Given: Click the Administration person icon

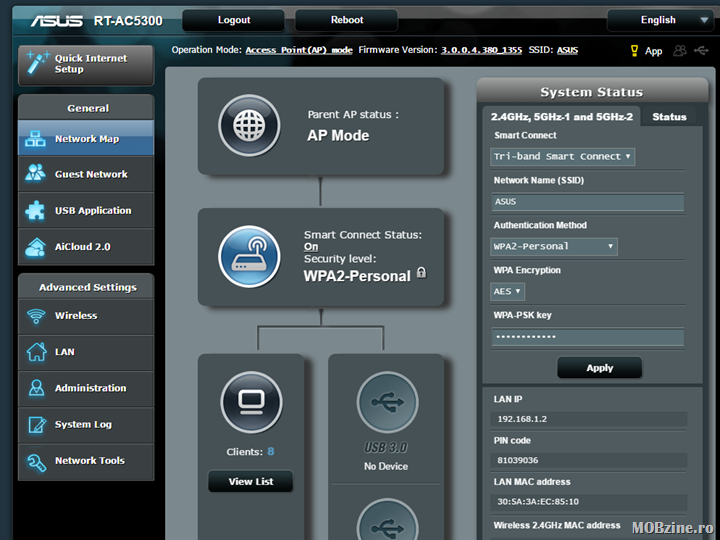Looking at the screenshot, I should (x=36, y=388).
